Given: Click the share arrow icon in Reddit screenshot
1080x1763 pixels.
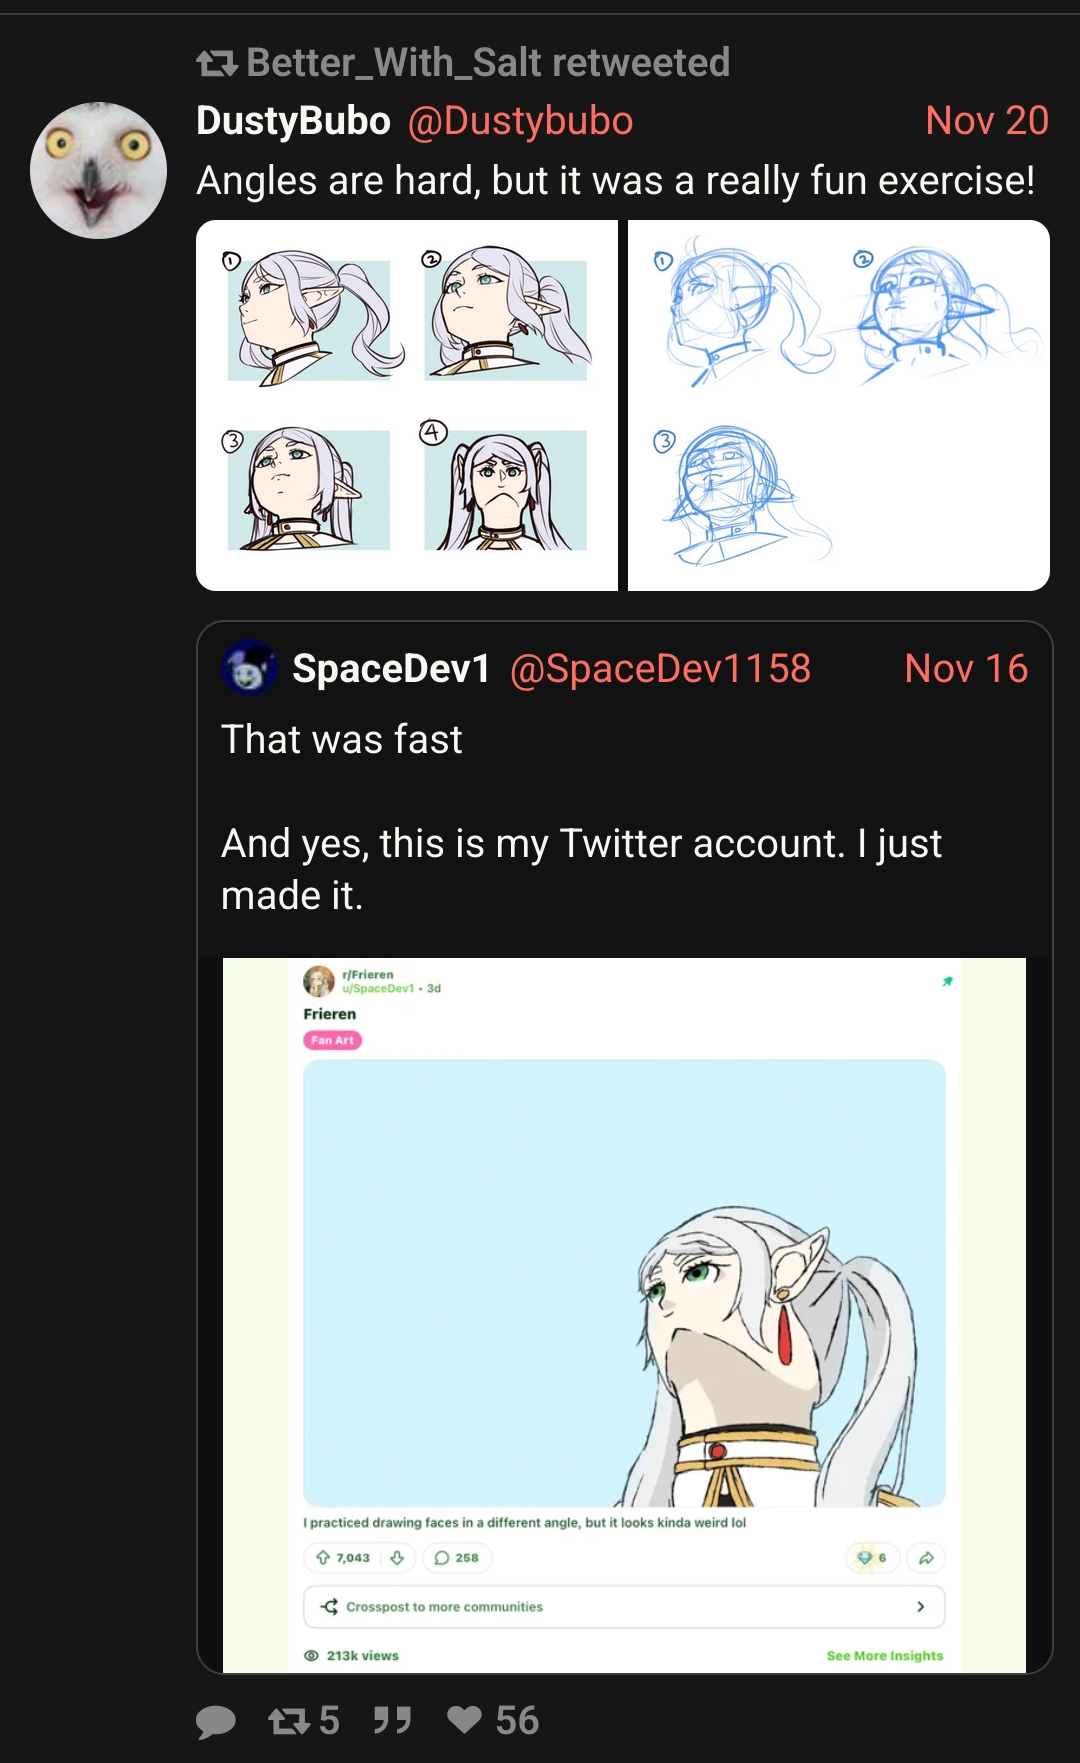Looking at the screenshot, I should pos(927,1558).
